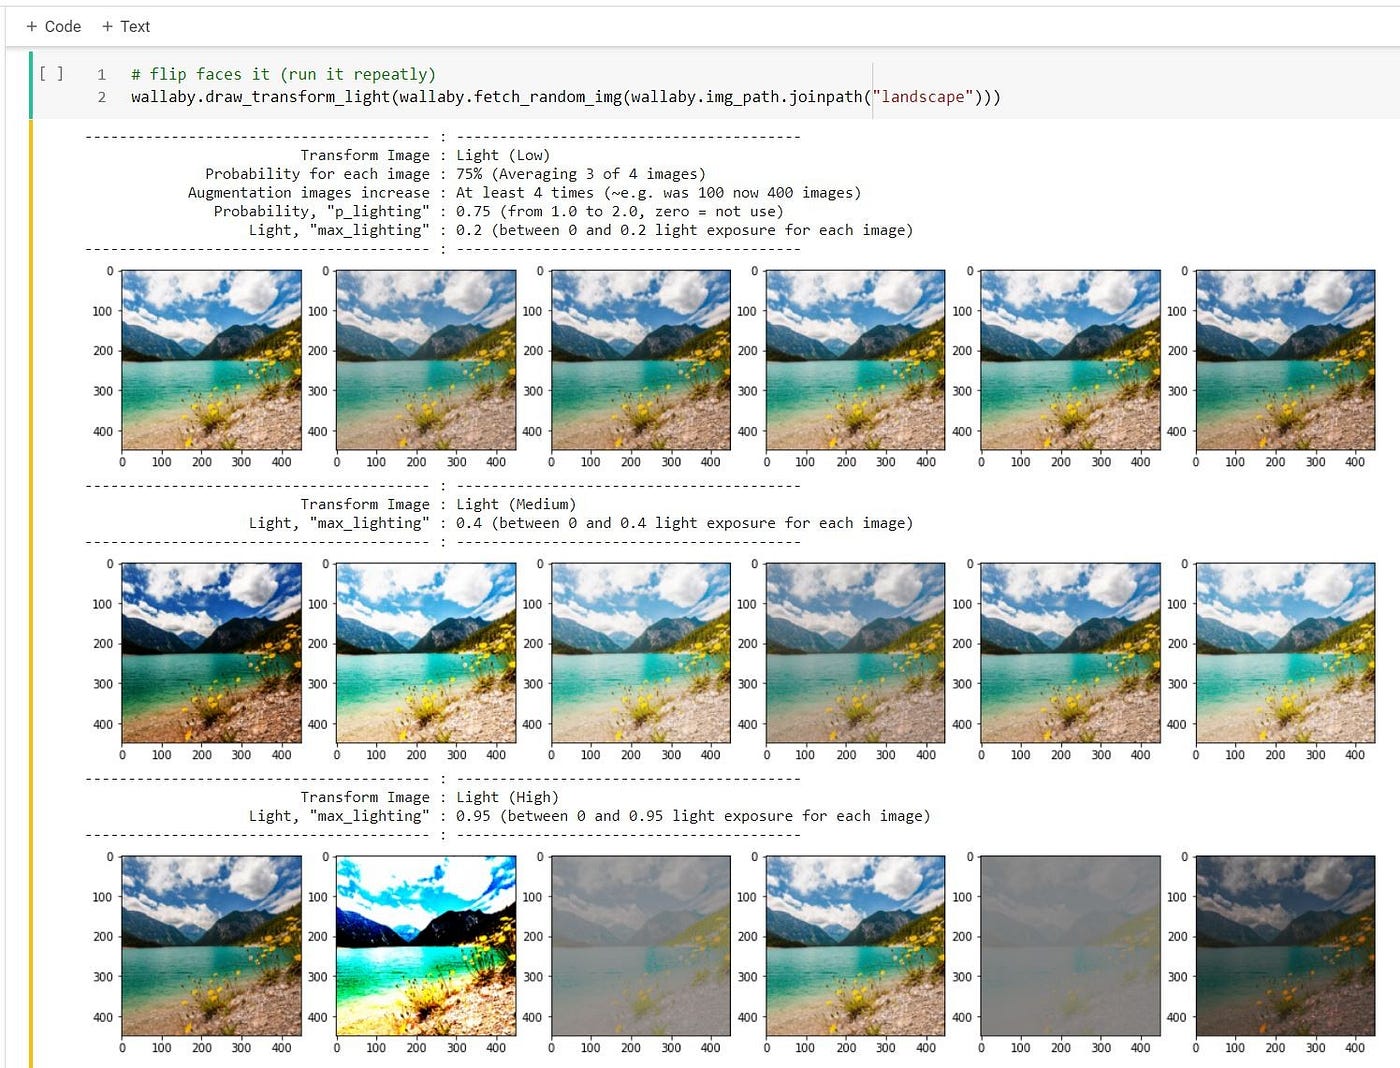Click the "landscape" string in the code

[923, 97]
